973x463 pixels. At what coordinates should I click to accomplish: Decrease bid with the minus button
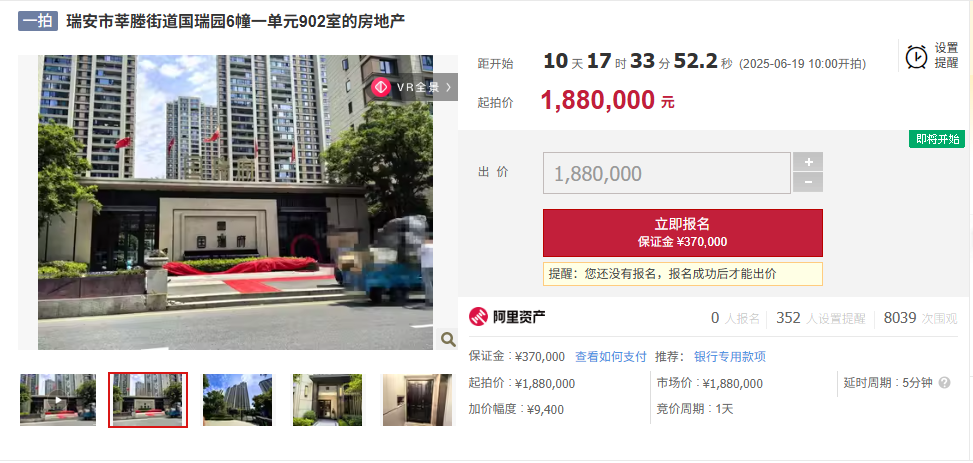coord(808,182)
